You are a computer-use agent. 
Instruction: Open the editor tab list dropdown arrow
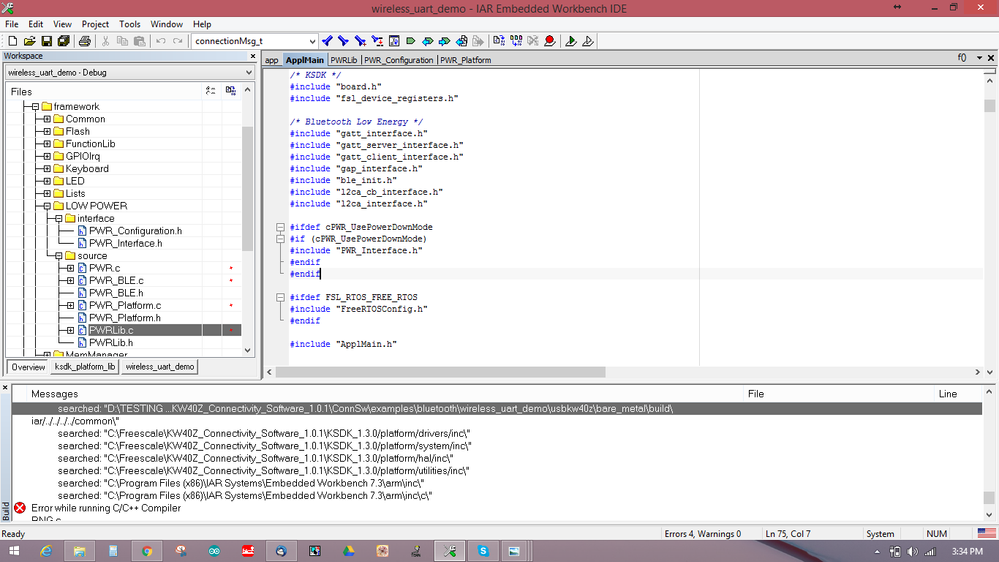(x=979, y=58)
